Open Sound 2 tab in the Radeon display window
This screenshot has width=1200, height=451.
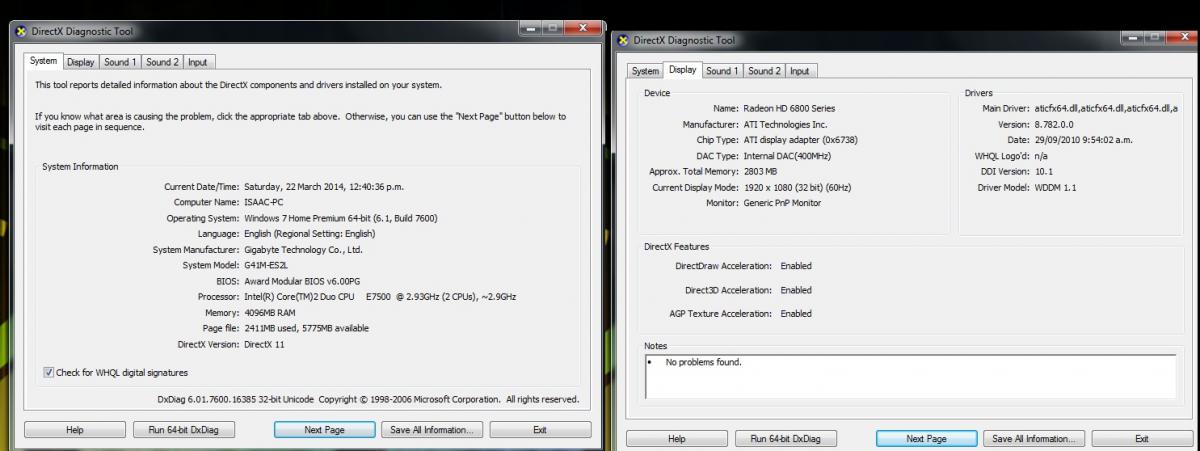(x=764, y=71)
